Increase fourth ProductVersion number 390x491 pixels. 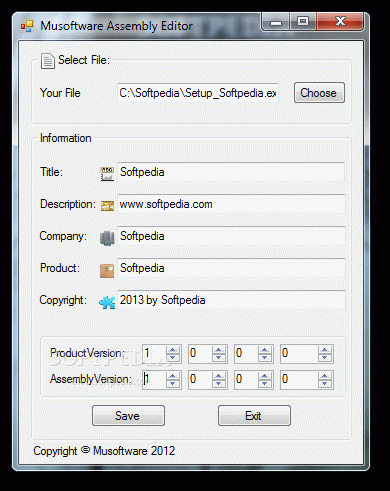[x=325, y=350]
